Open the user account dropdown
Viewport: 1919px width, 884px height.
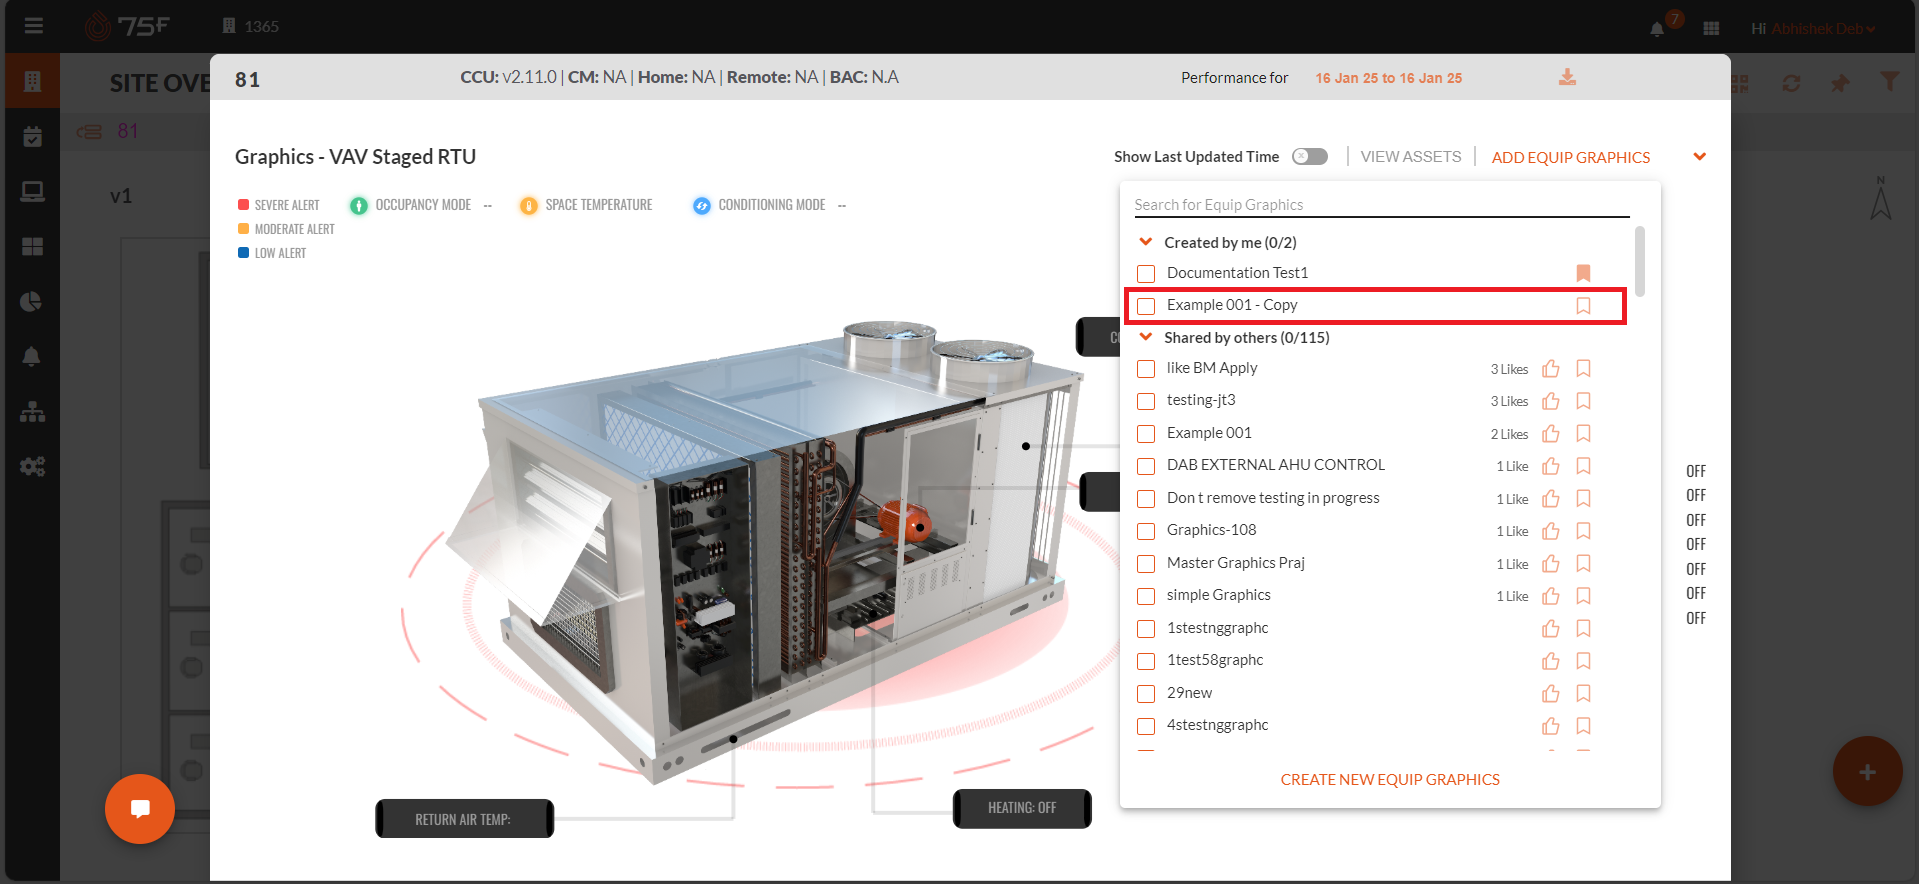click(x=1813, y=28)
